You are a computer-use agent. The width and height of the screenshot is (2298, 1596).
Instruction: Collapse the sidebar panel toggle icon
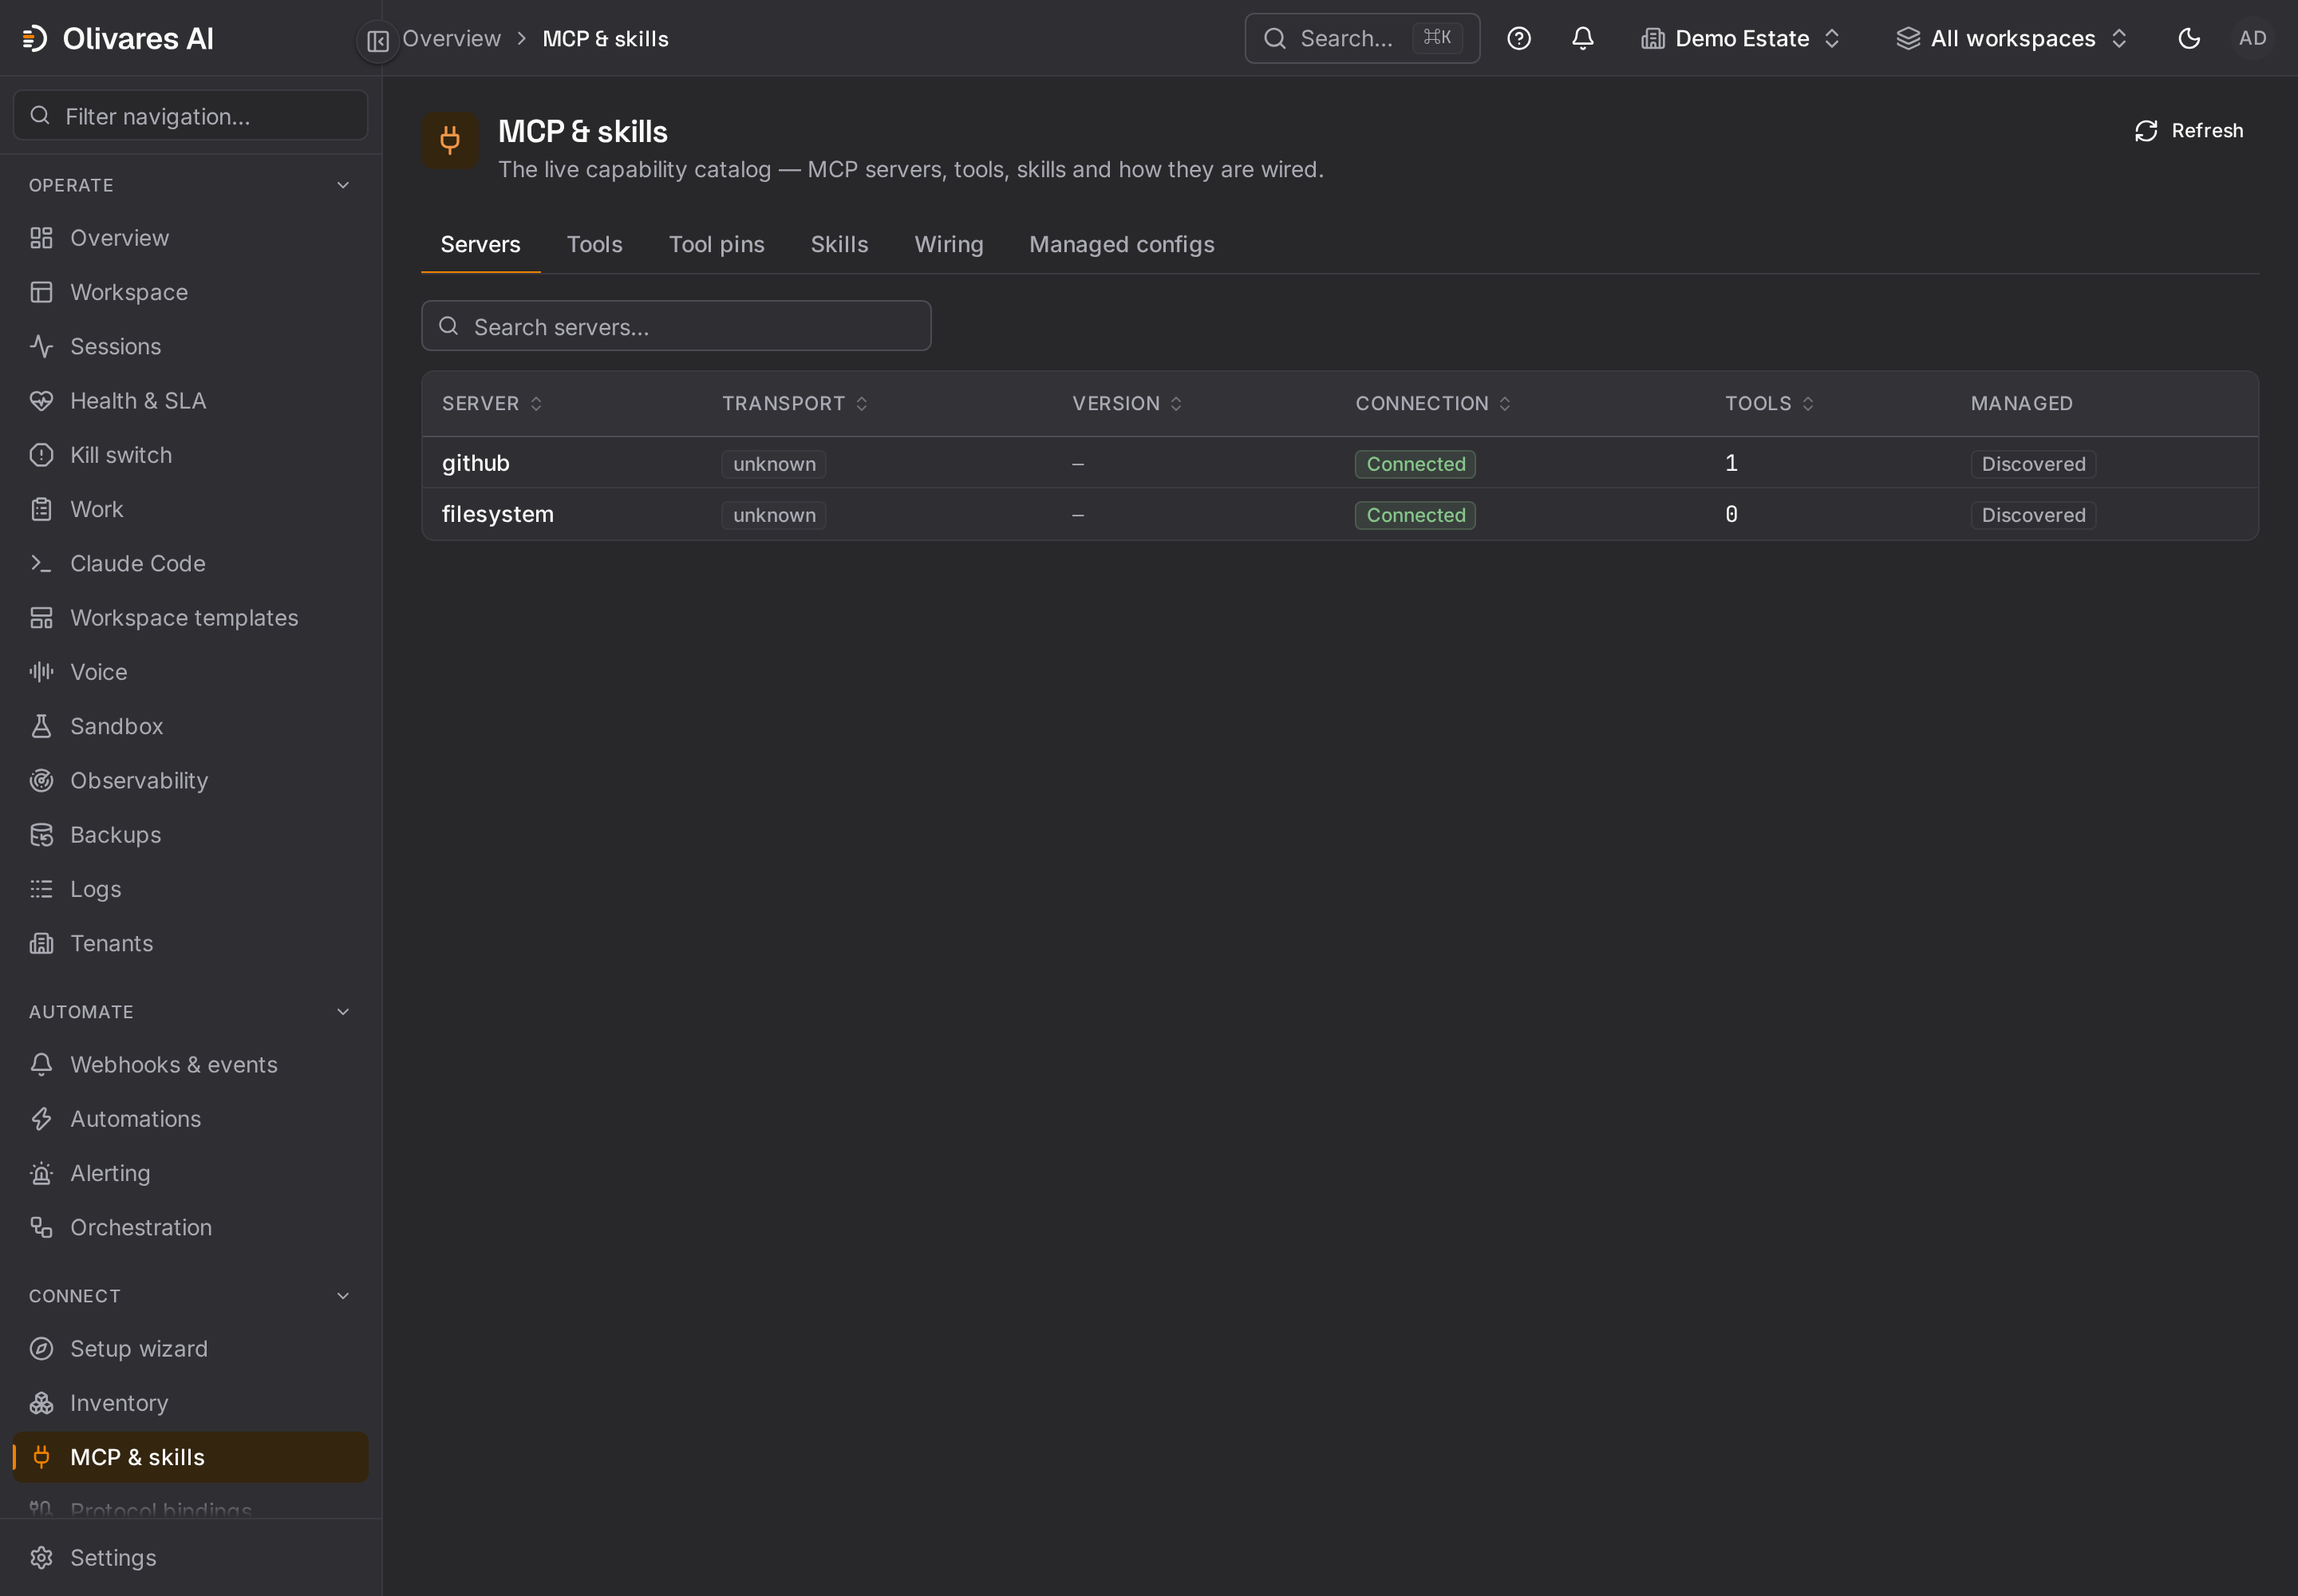[x=378, y=40]
